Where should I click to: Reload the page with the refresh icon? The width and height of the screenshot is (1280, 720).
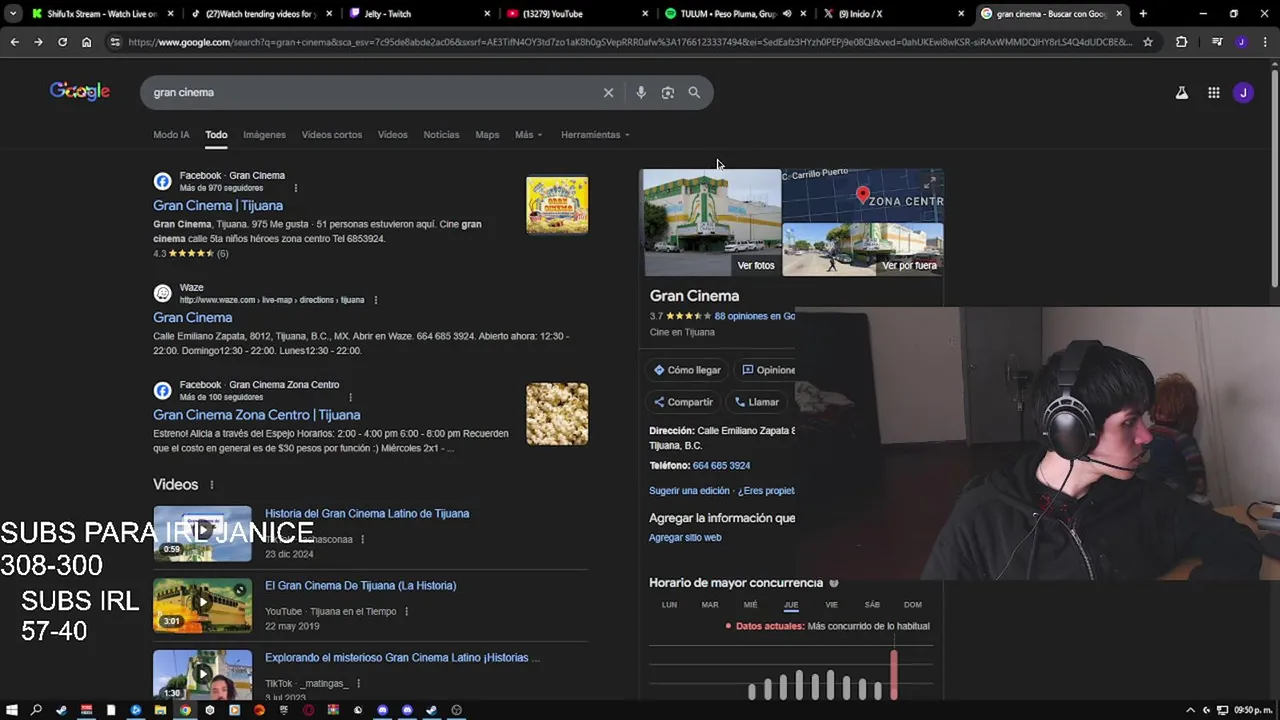pyautogui.click(x=62, y=42)
